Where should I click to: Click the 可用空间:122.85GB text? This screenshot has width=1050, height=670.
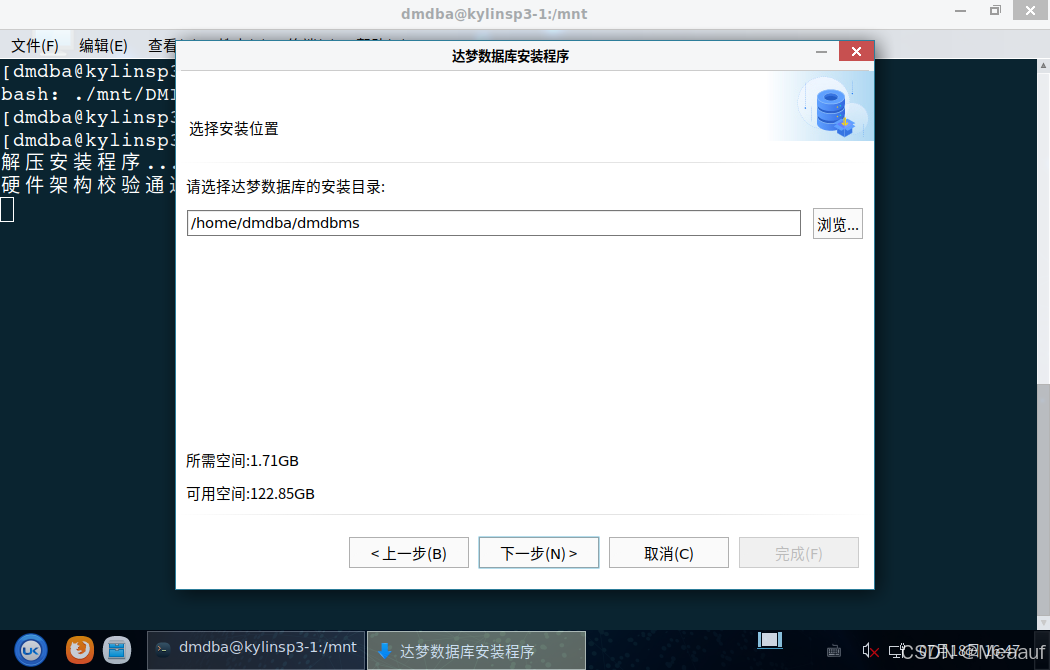point(250,494)
